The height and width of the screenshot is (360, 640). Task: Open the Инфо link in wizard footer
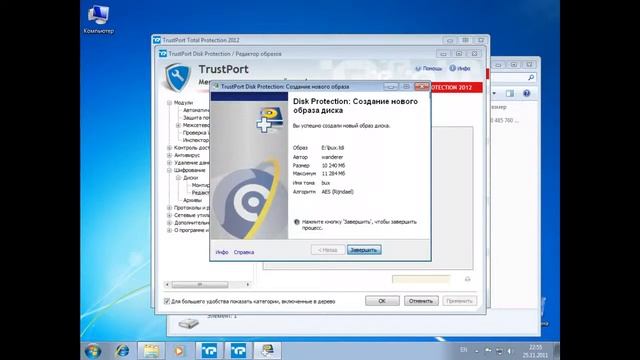[222, 252]
